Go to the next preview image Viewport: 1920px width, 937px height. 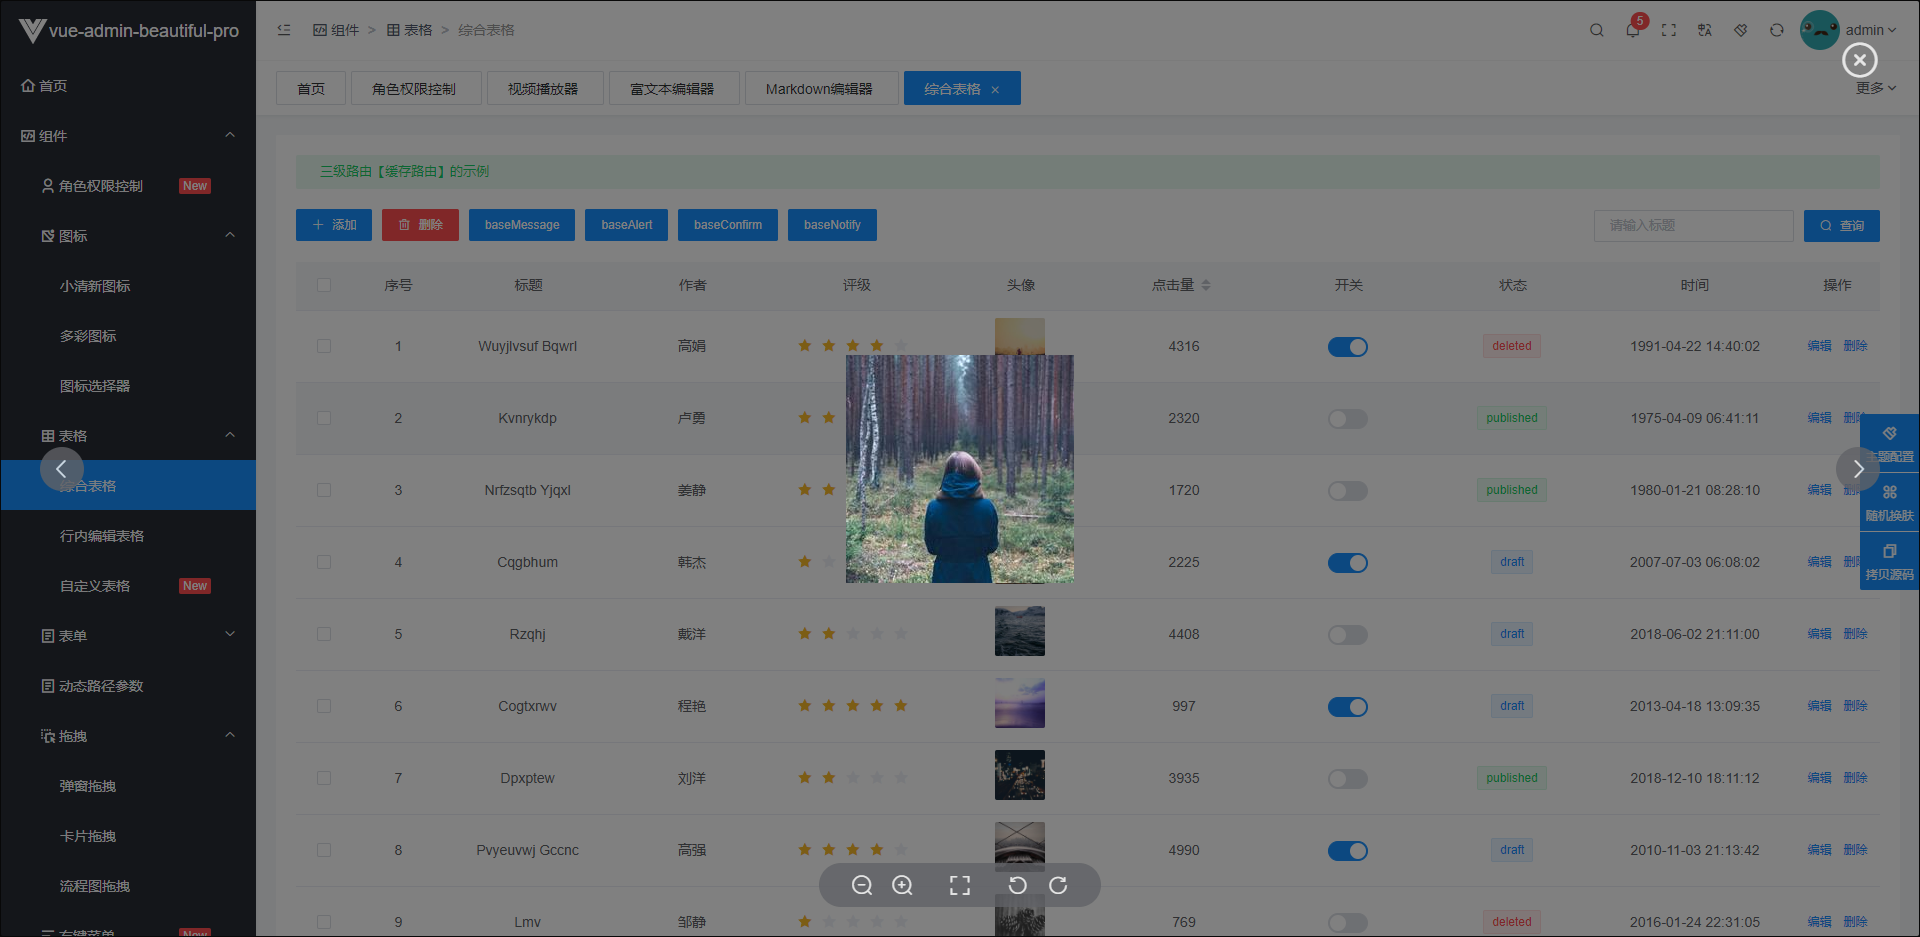[x=1858, y=468]
